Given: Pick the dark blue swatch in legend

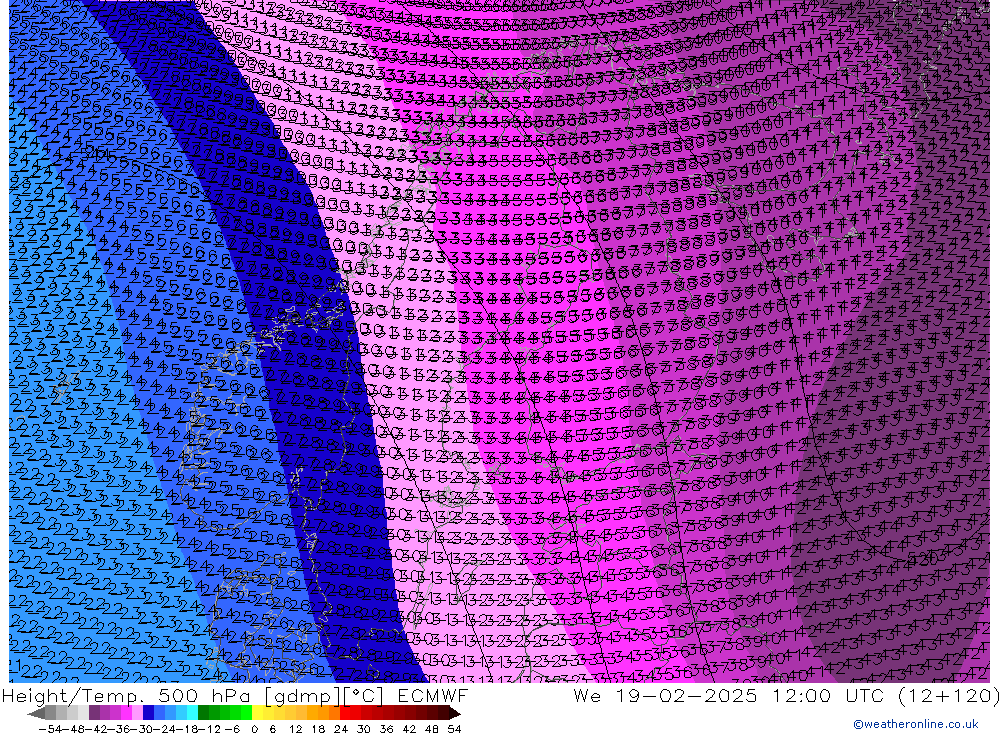Looking at the screenshot, I should [x=148, y=713].
